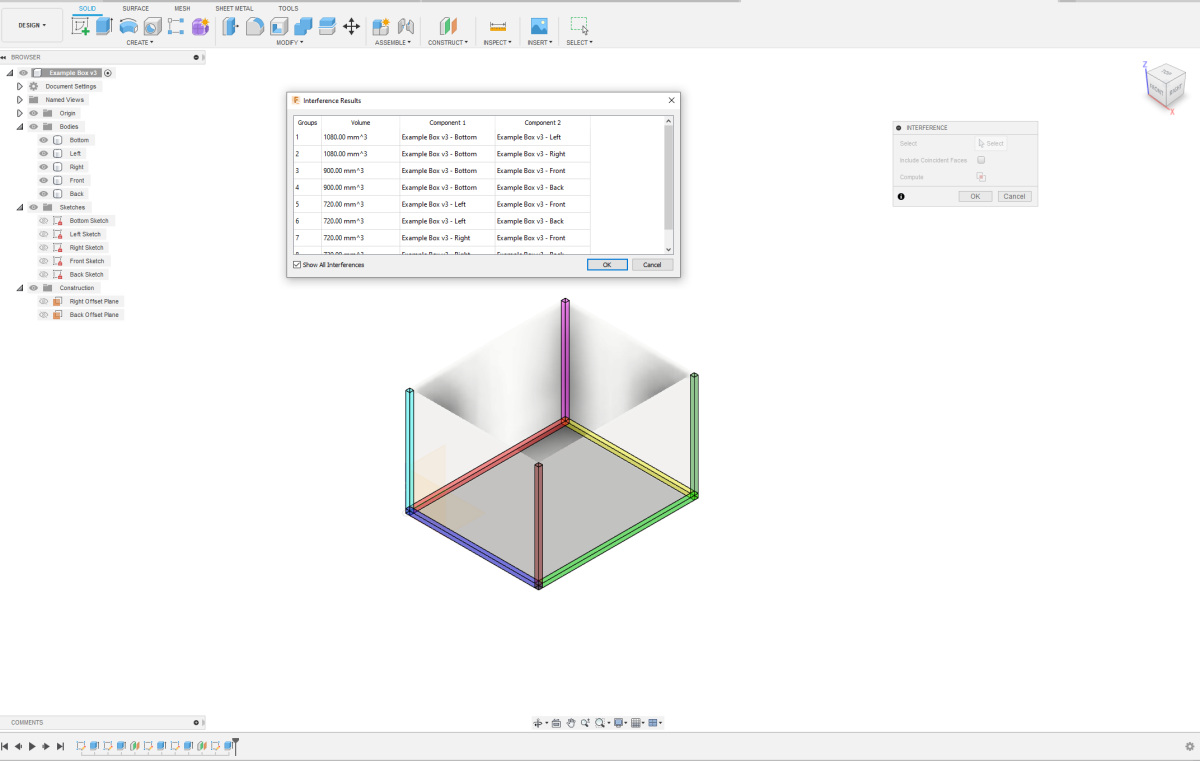Select the Hole tool
Screen dimensions: 1200x761
pyautogui.click(x=152, y=27)
